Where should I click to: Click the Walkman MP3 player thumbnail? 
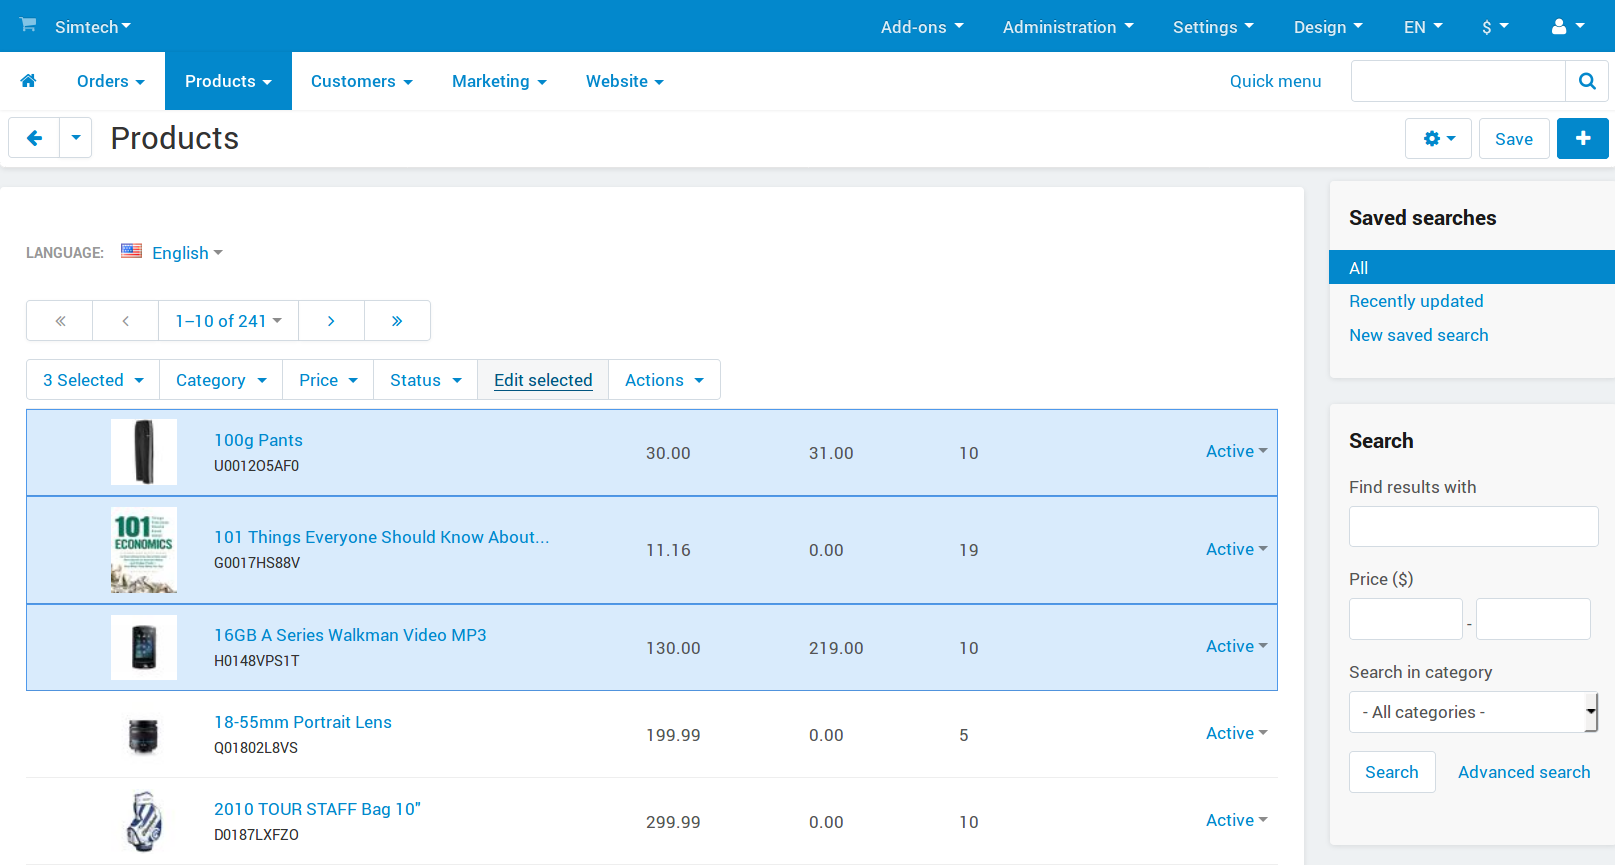144,647
